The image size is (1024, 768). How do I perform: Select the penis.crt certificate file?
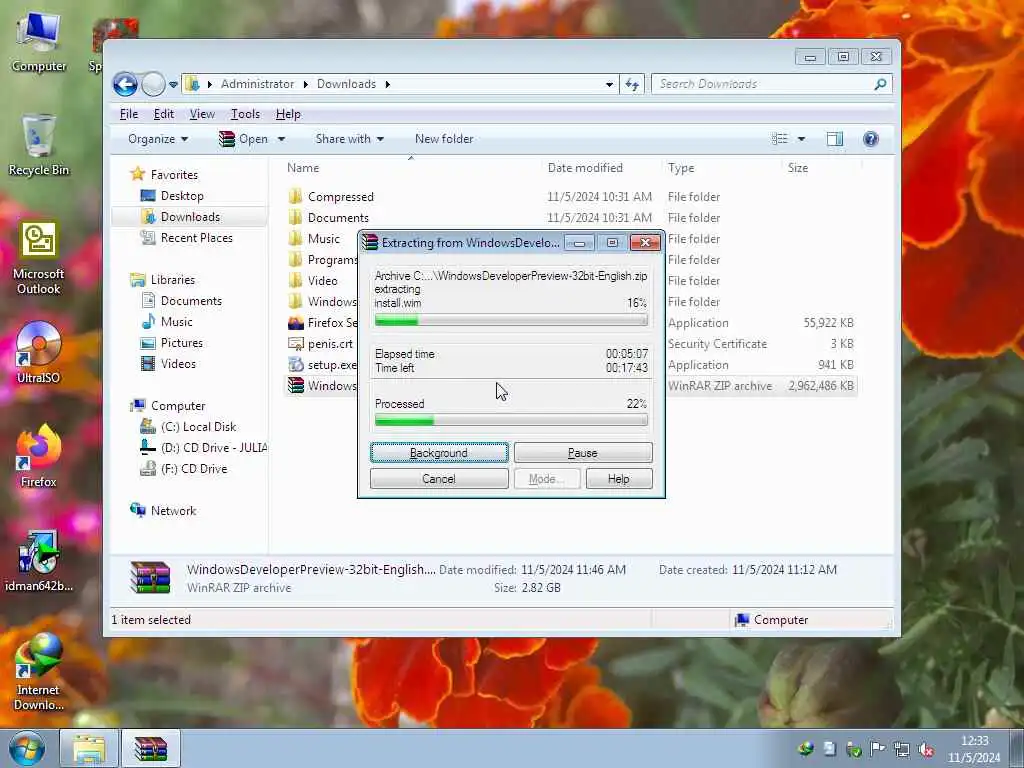[321, 344]
